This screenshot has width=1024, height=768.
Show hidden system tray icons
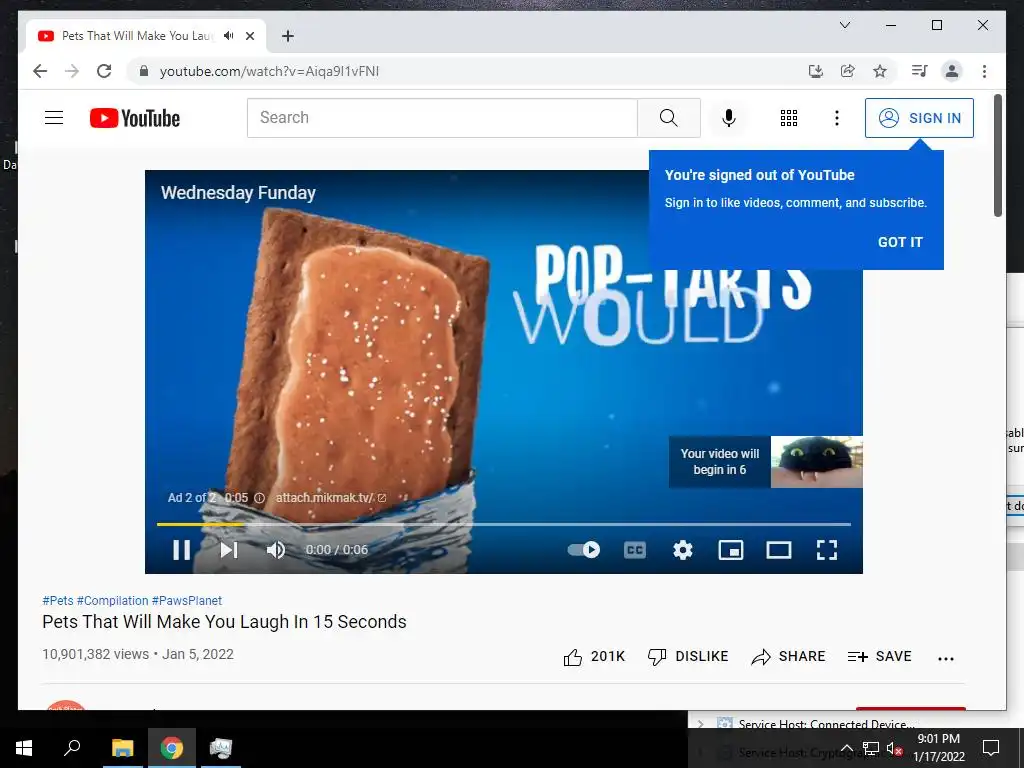pos(846,748)
